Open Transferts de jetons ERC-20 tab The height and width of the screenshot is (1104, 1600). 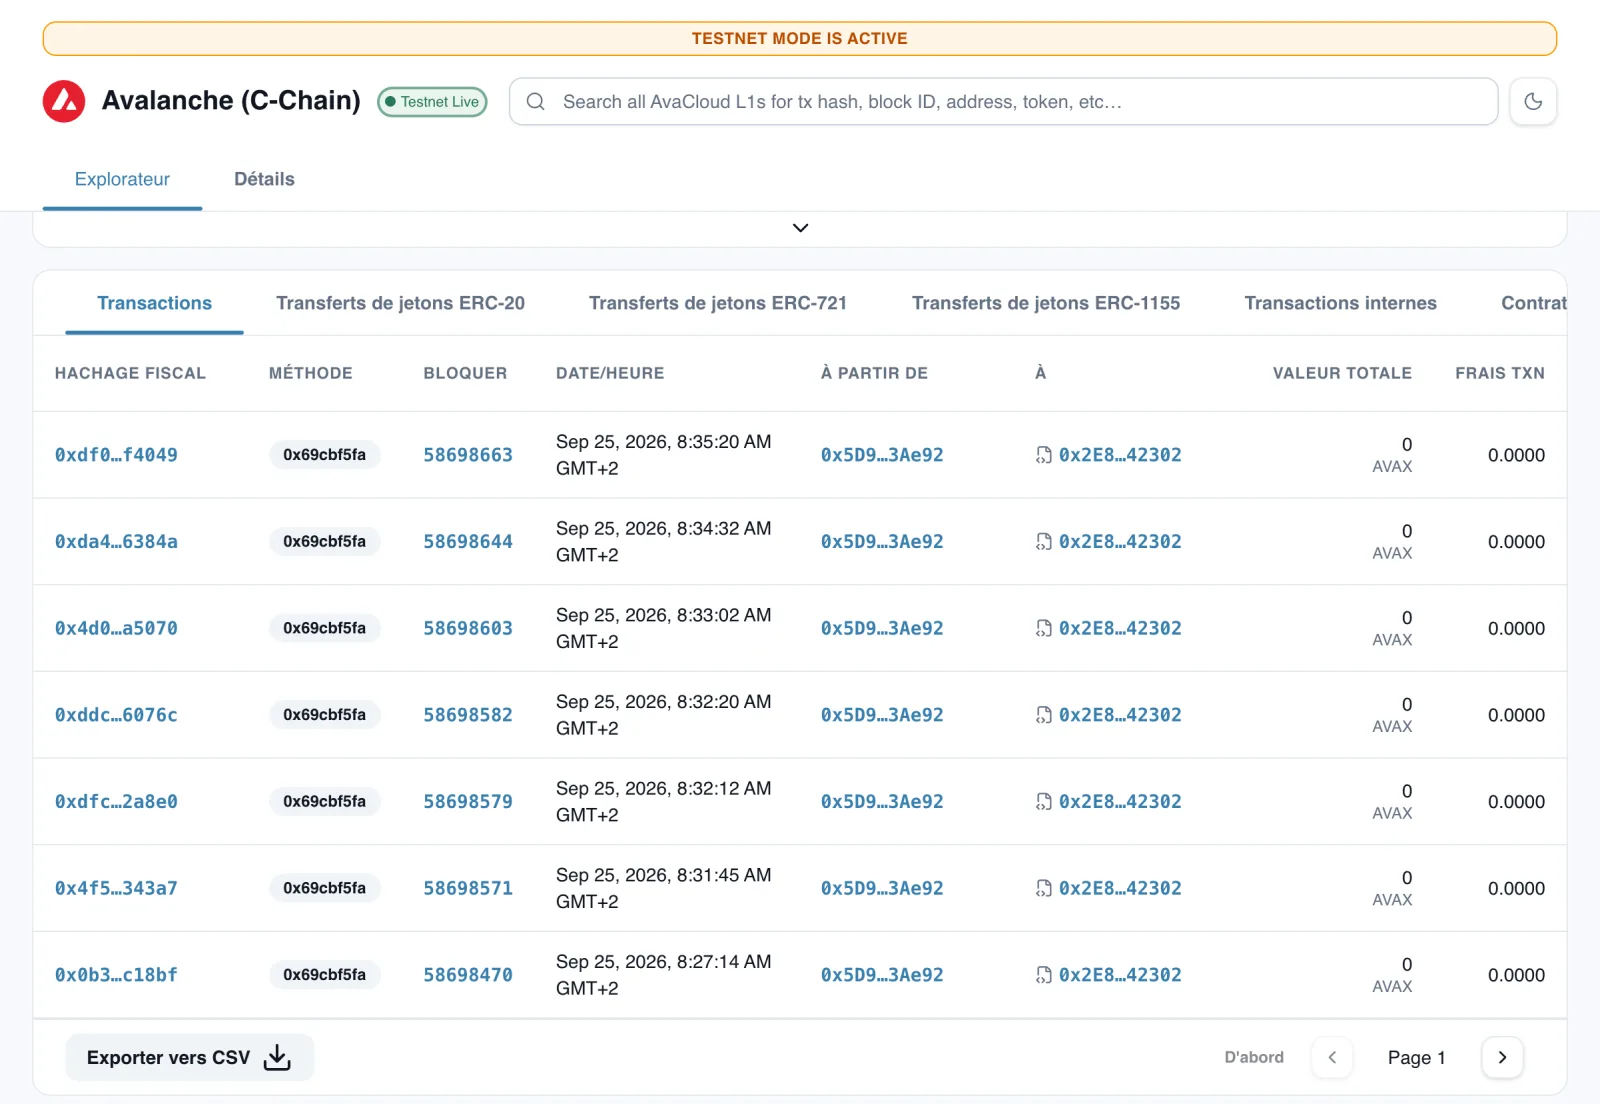click(x=400, y=303)
